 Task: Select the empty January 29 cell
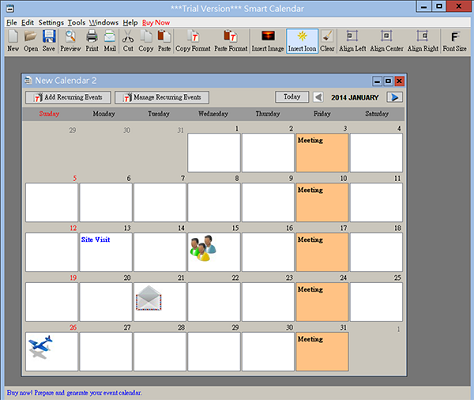[x=214, y=351]
